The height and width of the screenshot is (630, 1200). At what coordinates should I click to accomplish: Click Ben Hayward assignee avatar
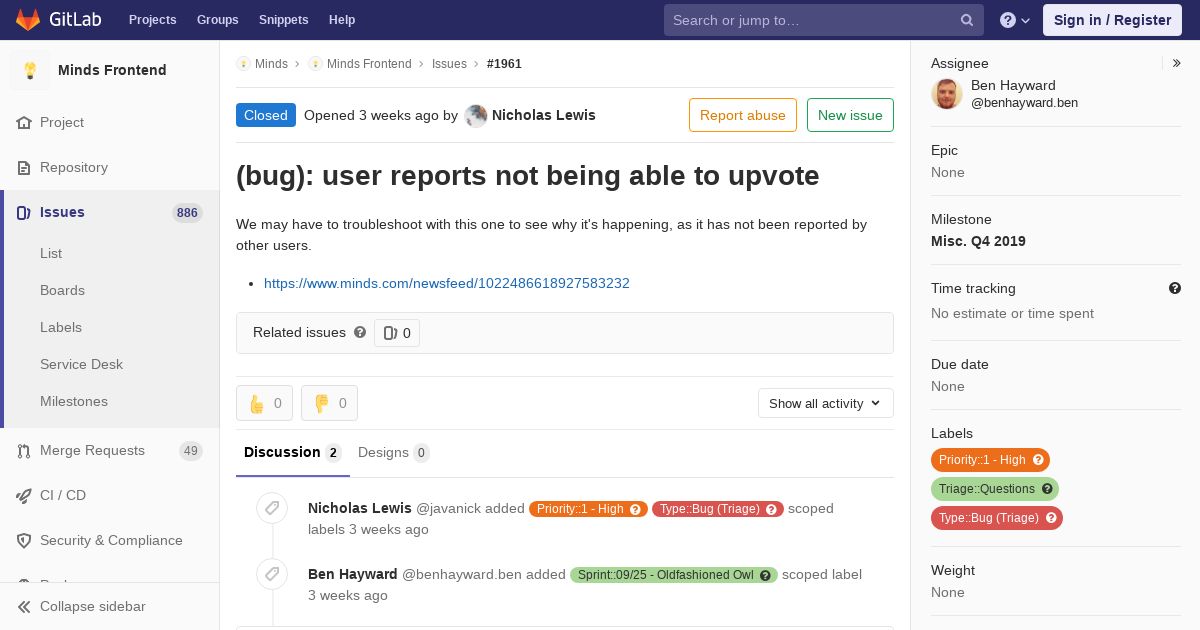(x=947, y=94)
